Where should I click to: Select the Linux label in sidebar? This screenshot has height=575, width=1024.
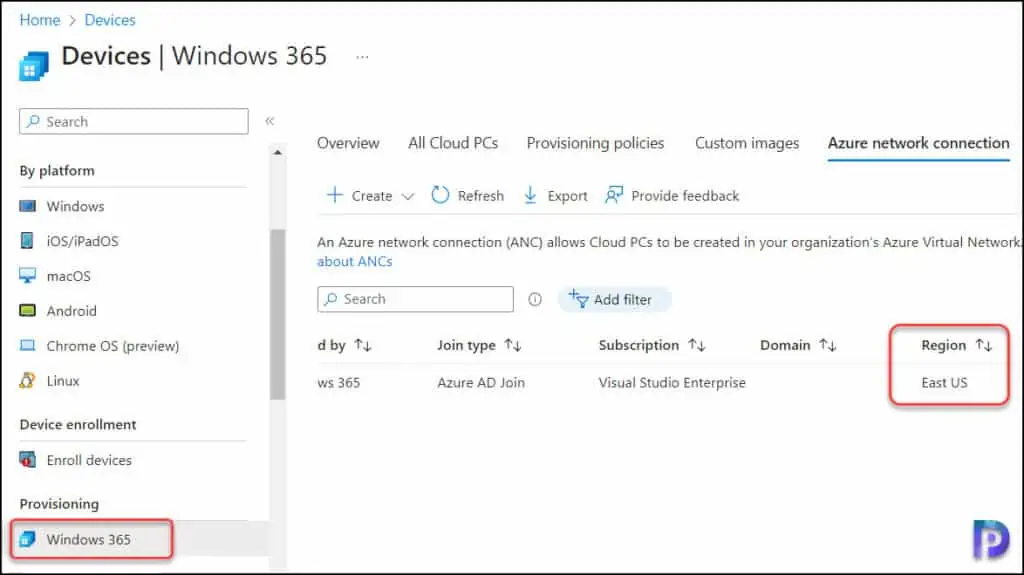63,381
